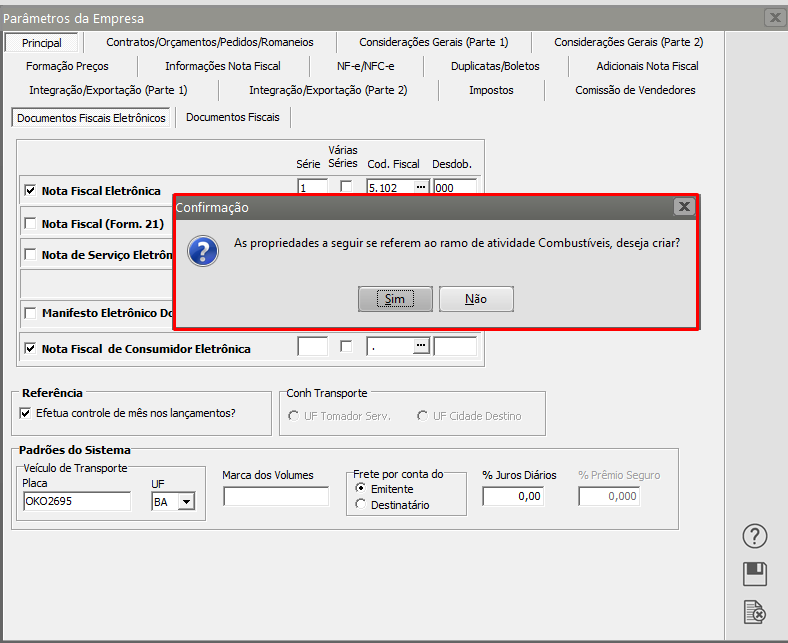
Task: Enable Manifesto Eletrônico checkbox
Action: (x=30, y=313)
